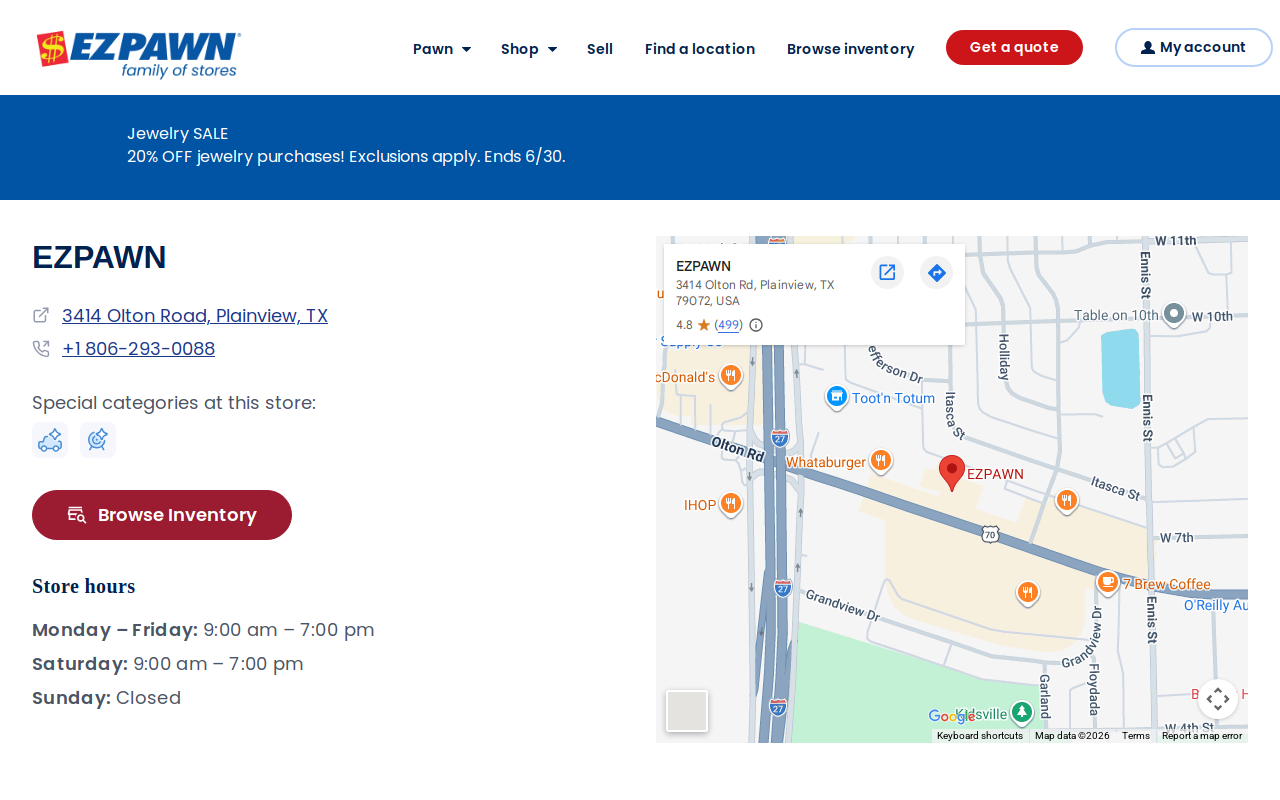Click the Store hours heading
Image resolution: width=1280 pixels, height=800 pixels.
coord(83,586)
